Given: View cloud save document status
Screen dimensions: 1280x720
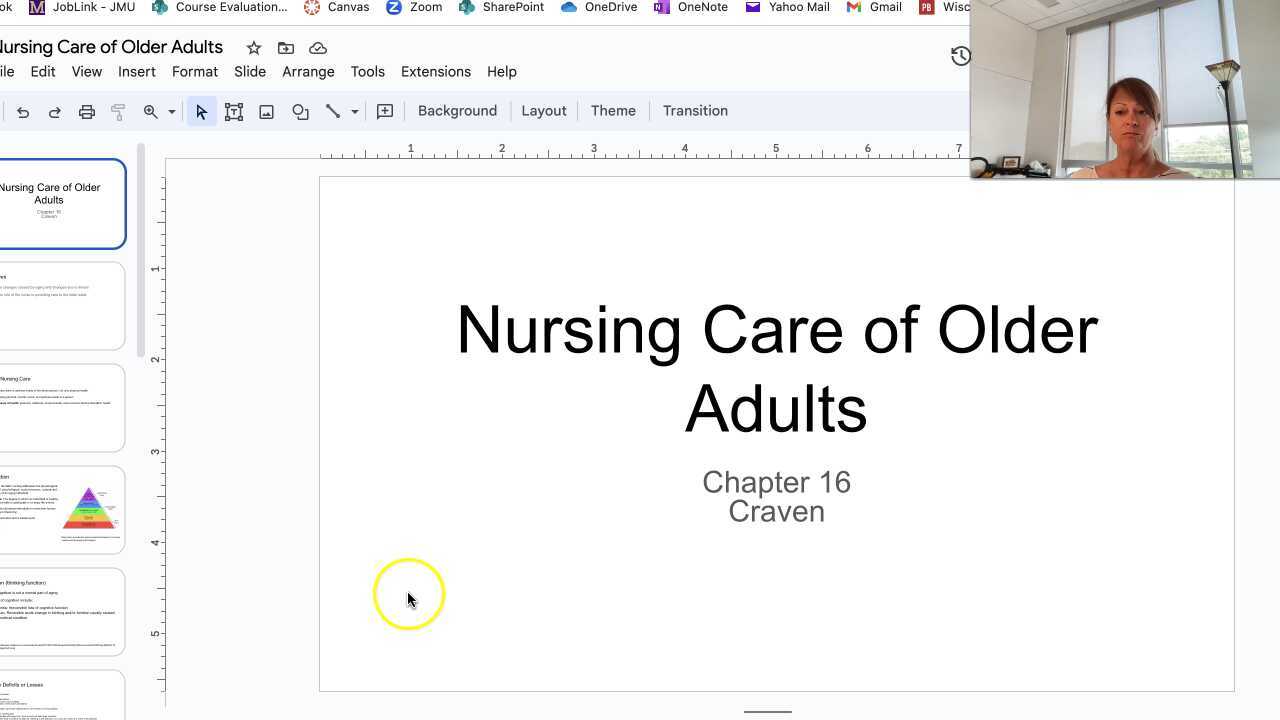Looking at the screenshot, I should pos(318,48).
